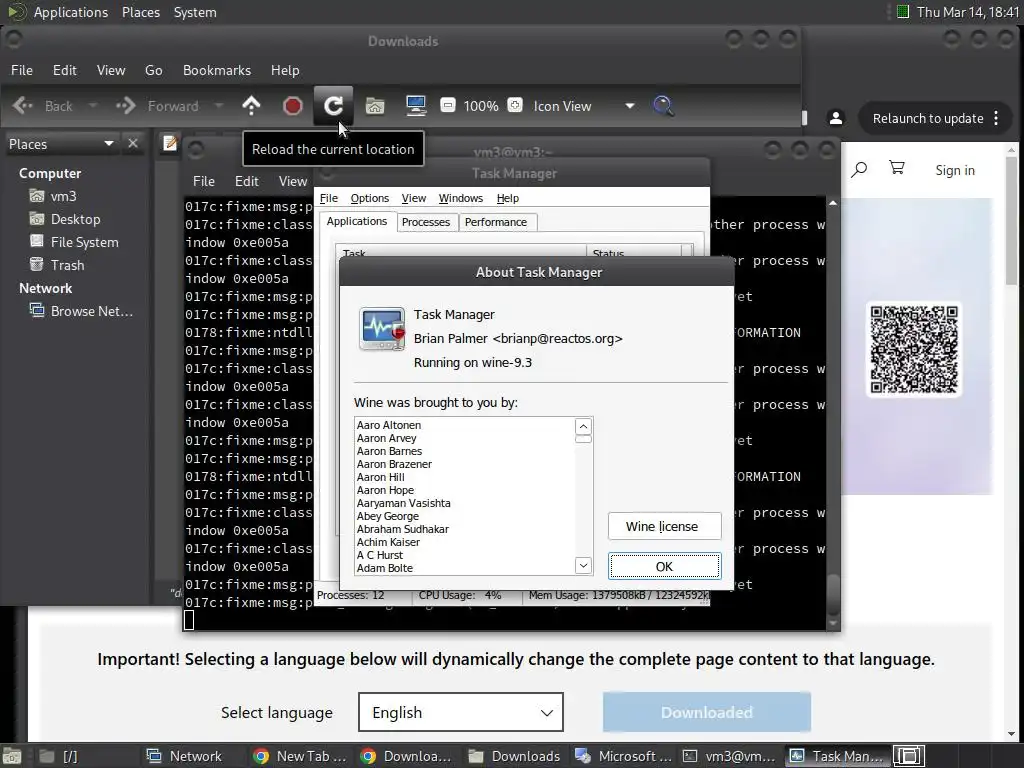Open Go menu in Downloads window

(x=153, y=70)
